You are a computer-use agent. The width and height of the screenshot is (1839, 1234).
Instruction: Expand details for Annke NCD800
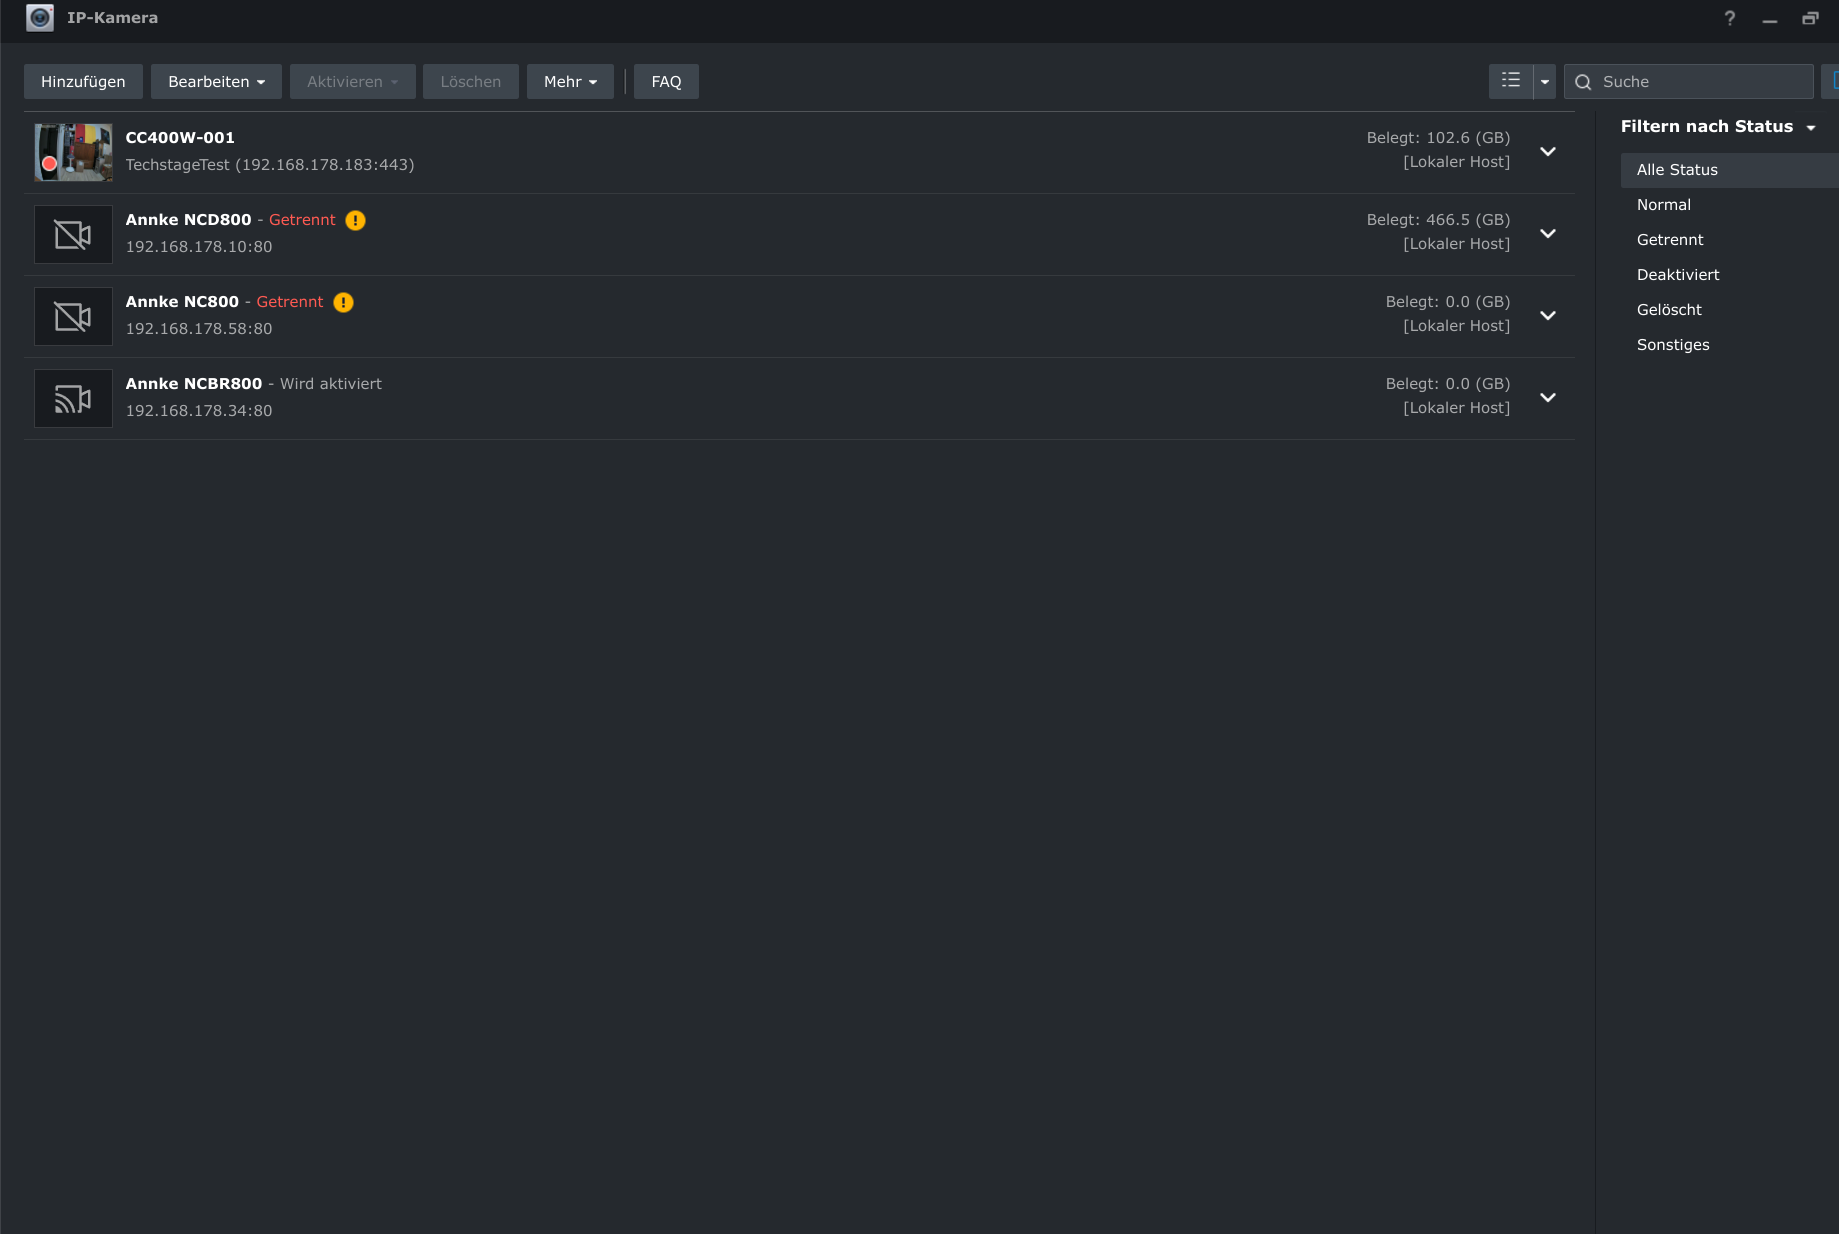point(1547,234)
